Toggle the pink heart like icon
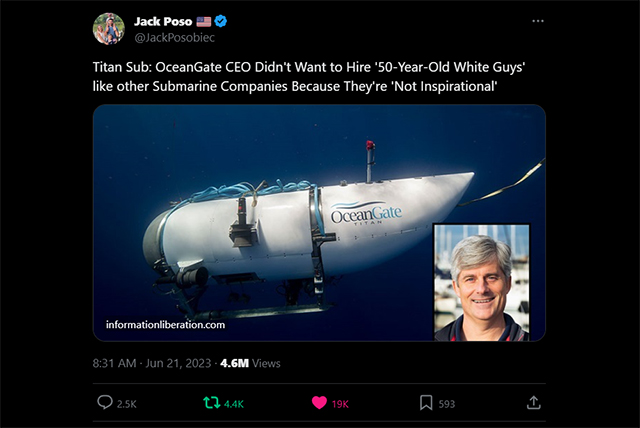Image resolution: width=640 pixels, height=428 pixels. [x=319, y=403]
